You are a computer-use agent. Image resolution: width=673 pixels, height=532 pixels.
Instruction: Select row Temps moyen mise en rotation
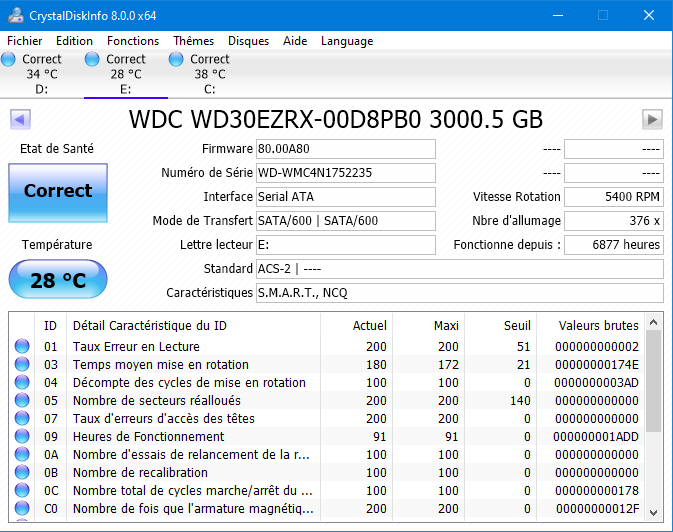[x=327, y=364]
